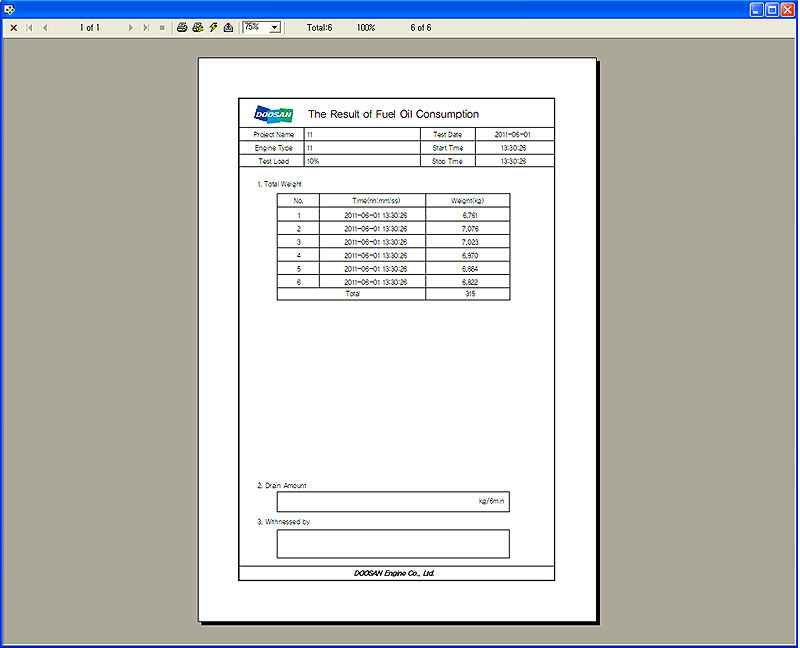This screenshot has width=800, height=648.
Task: Close the current report view with the X icon
Action: click(x=13, y=28)
